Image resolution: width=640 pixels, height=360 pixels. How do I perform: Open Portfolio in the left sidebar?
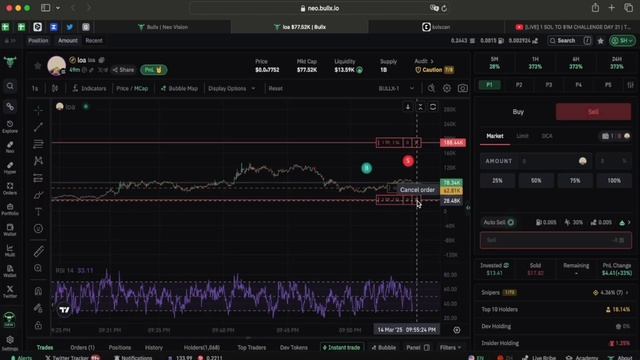point(10,209)
